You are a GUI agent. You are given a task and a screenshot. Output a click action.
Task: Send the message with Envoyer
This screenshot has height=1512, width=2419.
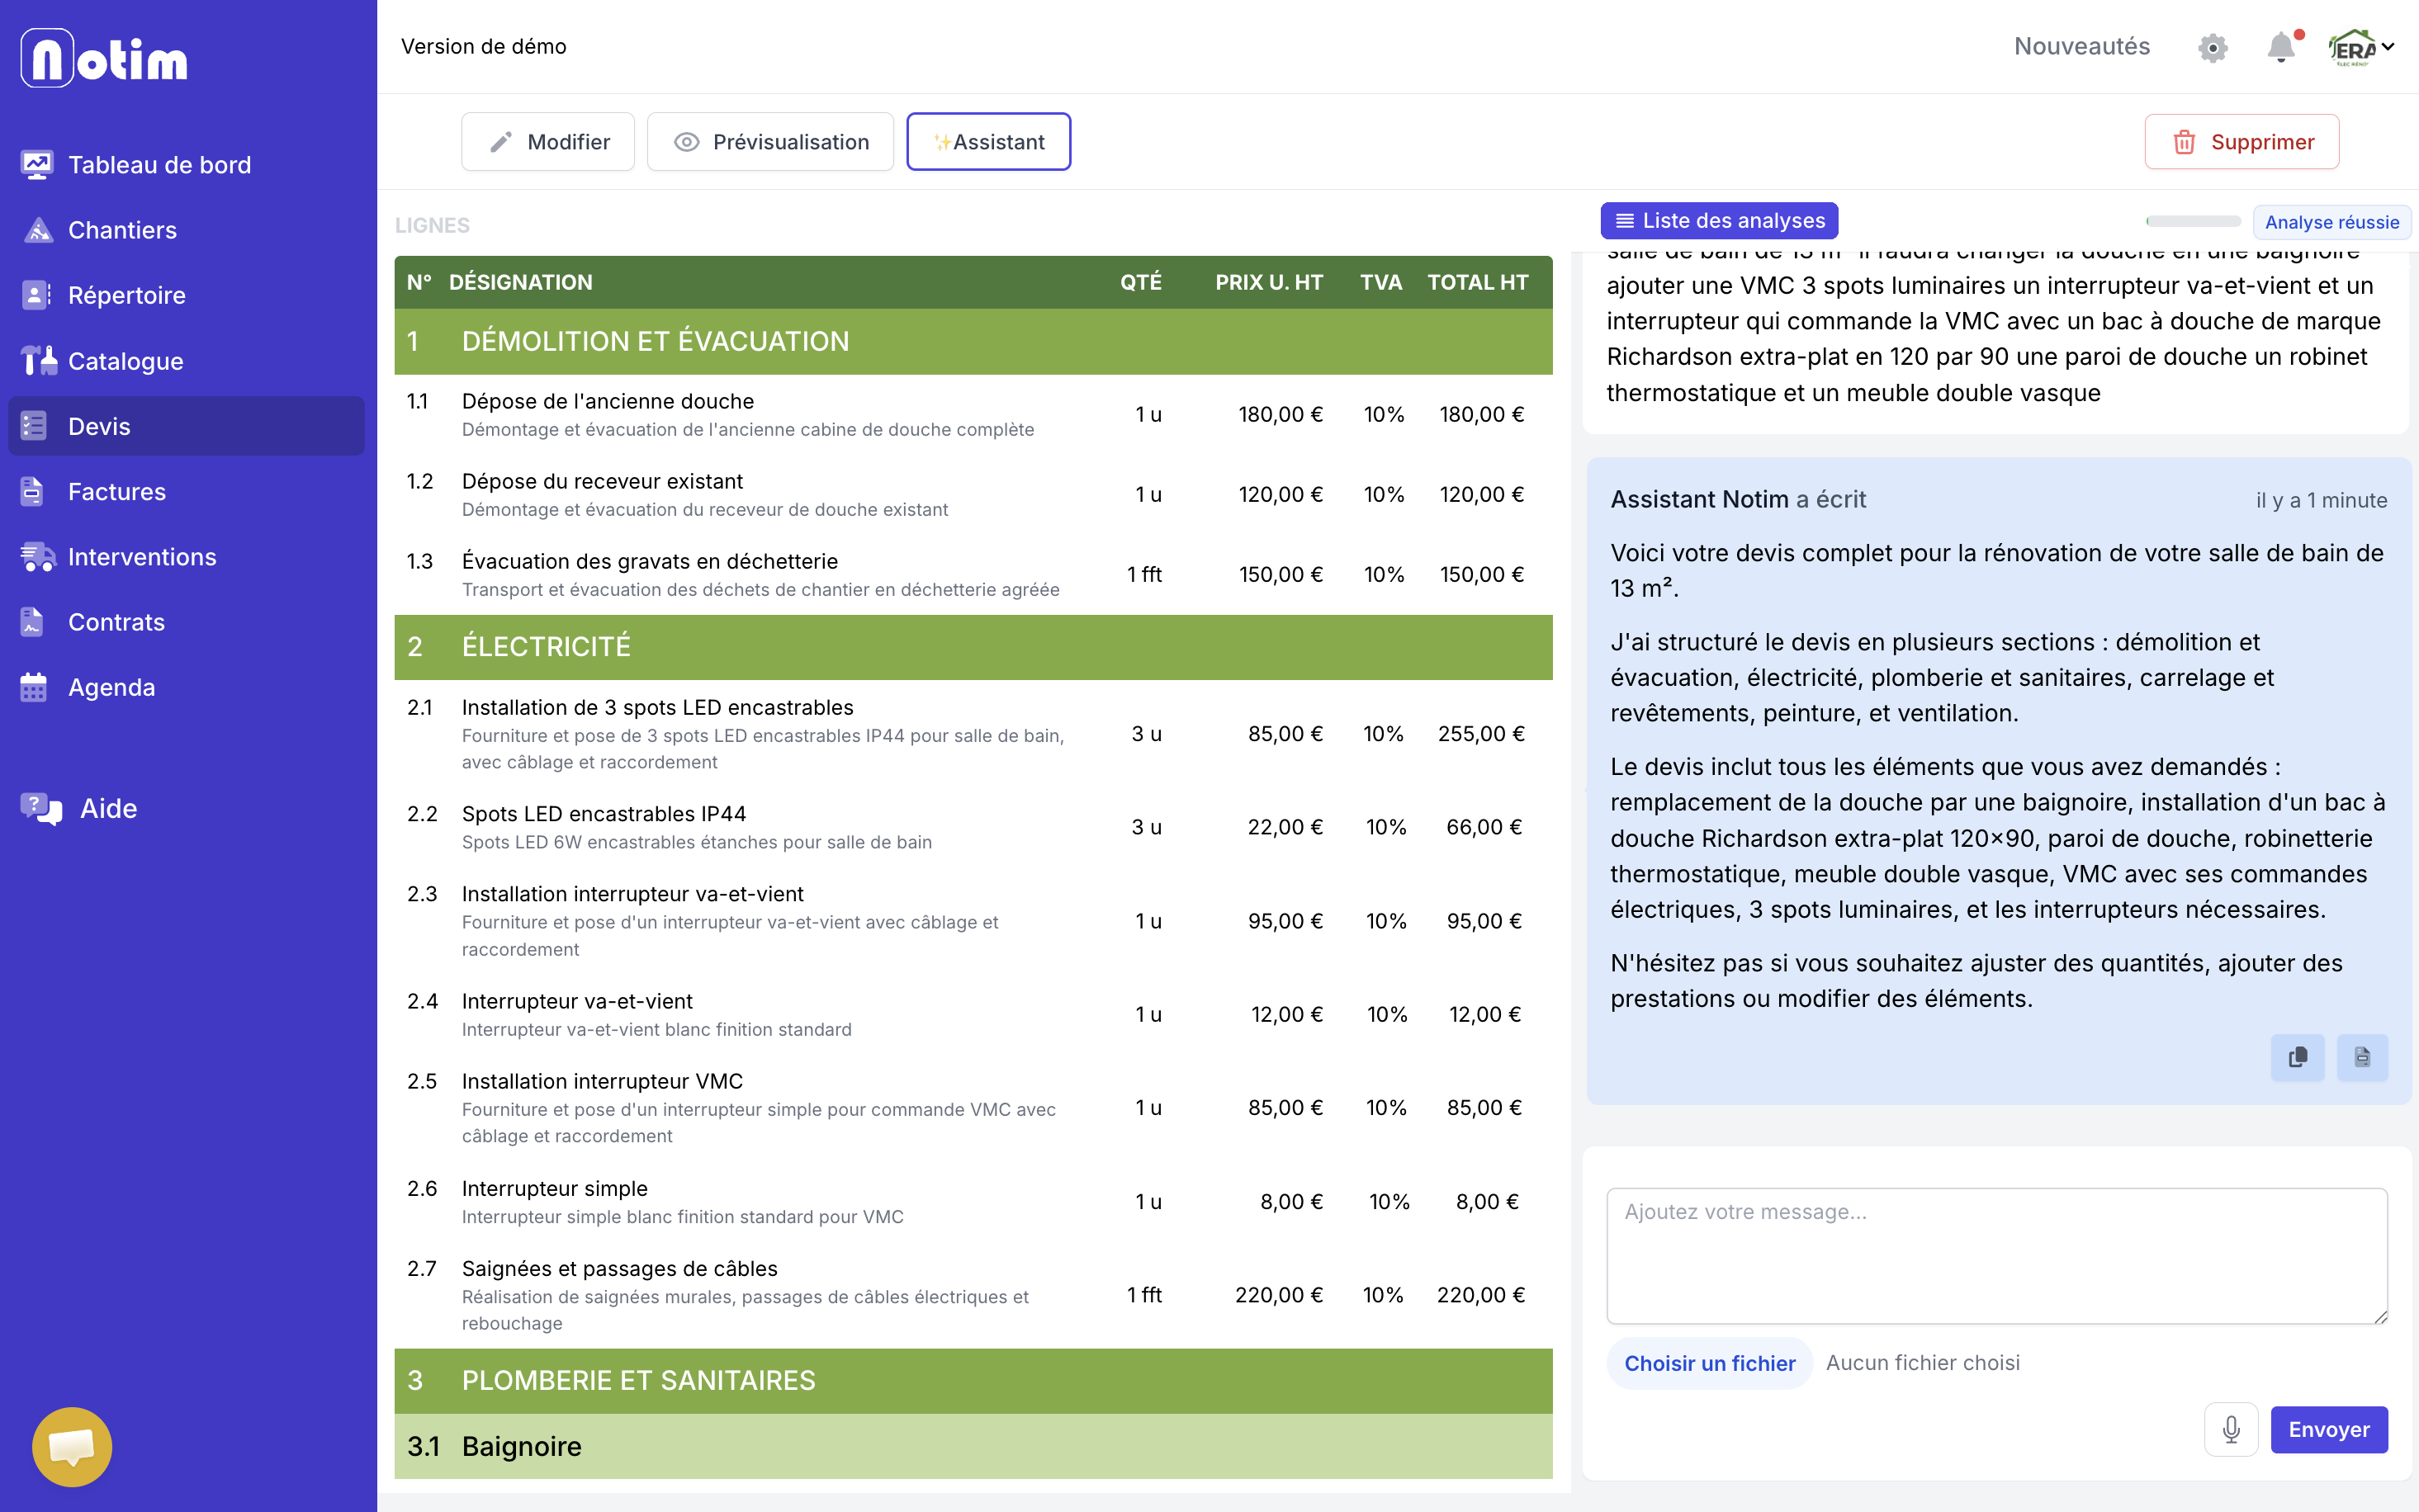pyautogui.click(x=2329, y=1429)
